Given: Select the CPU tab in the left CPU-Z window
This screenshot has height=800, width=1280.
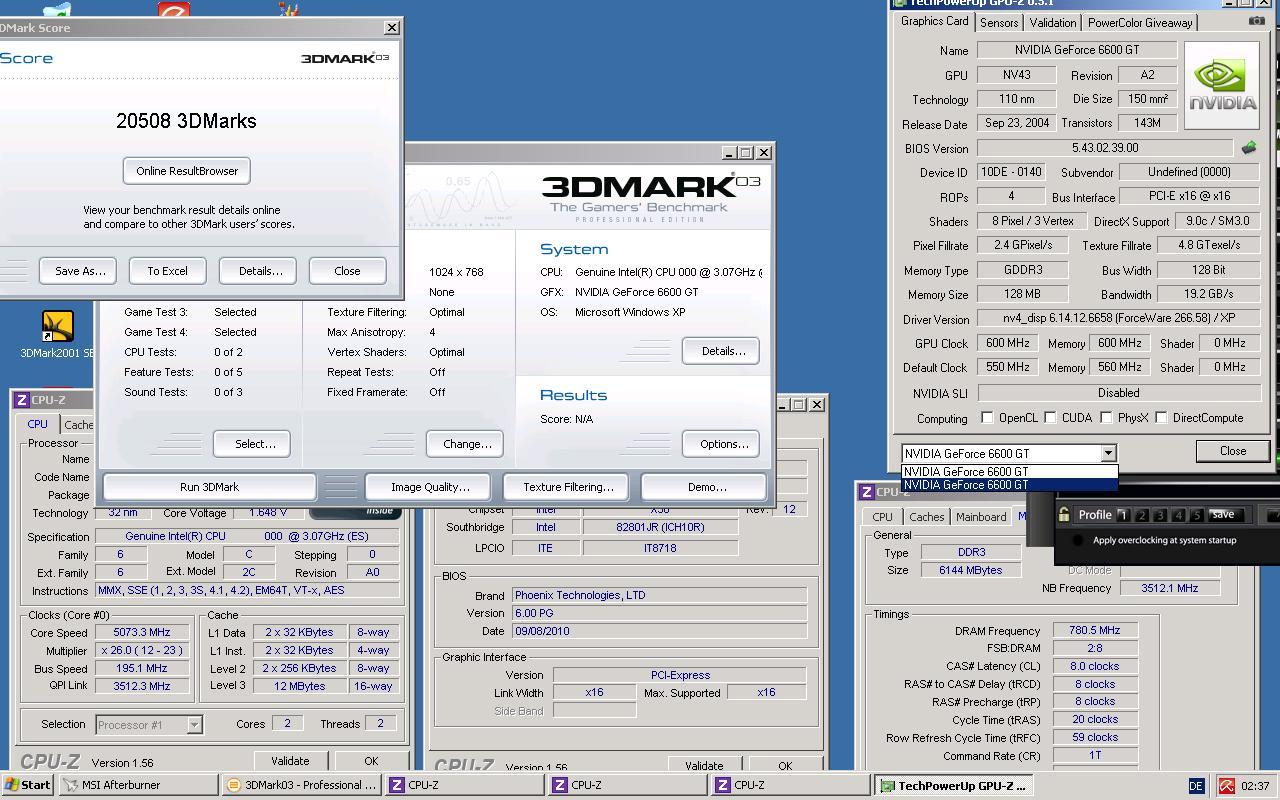Looking at the screenshot, I should [37, 424].
